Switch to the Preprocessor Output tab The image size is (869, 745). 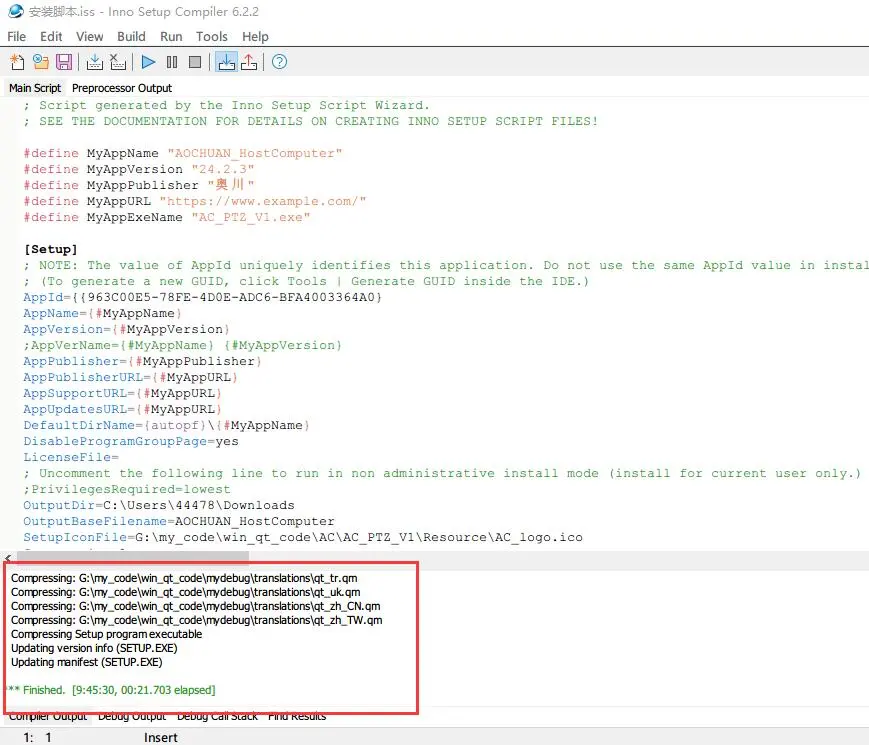(x=122, y=88)
